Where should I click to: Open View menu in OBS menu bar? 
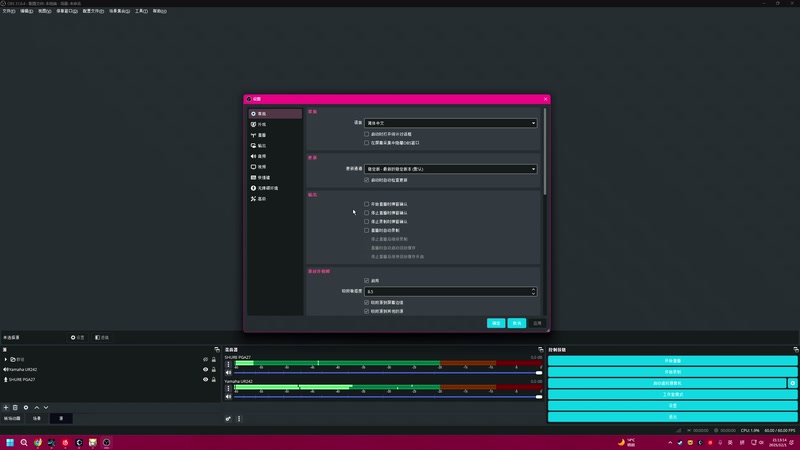pos(45,11)
